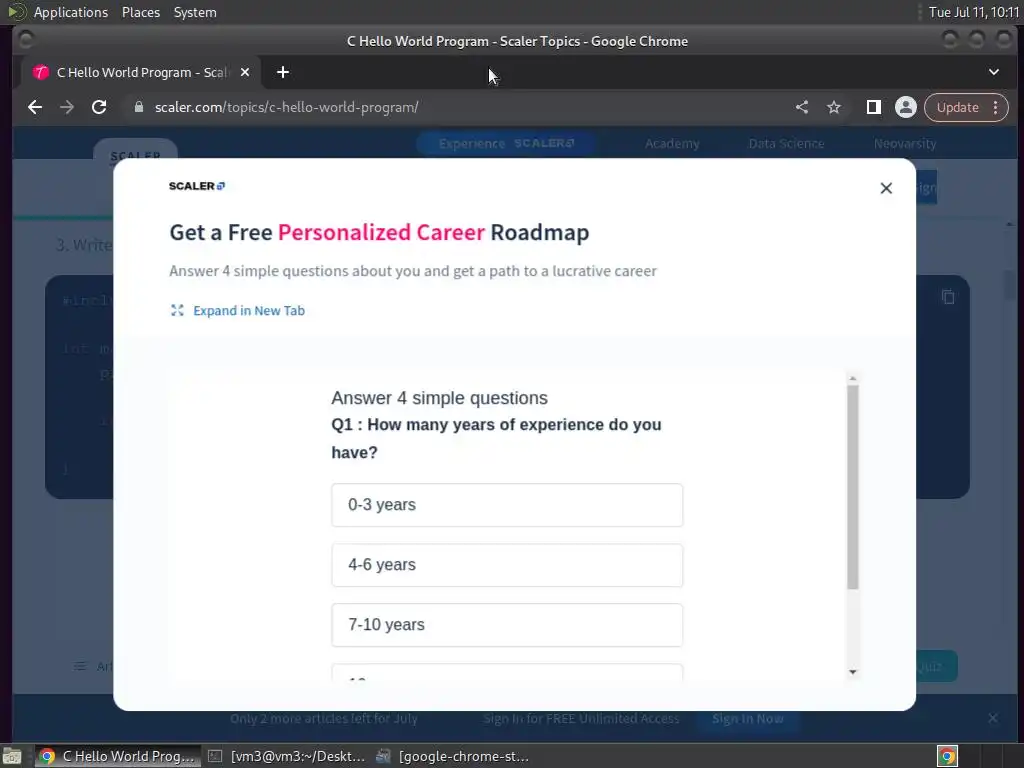The height and width of the screenshot is (768, 1024).
Task: Expand the tab search dropdown arrow
Action: click(993, 72)
